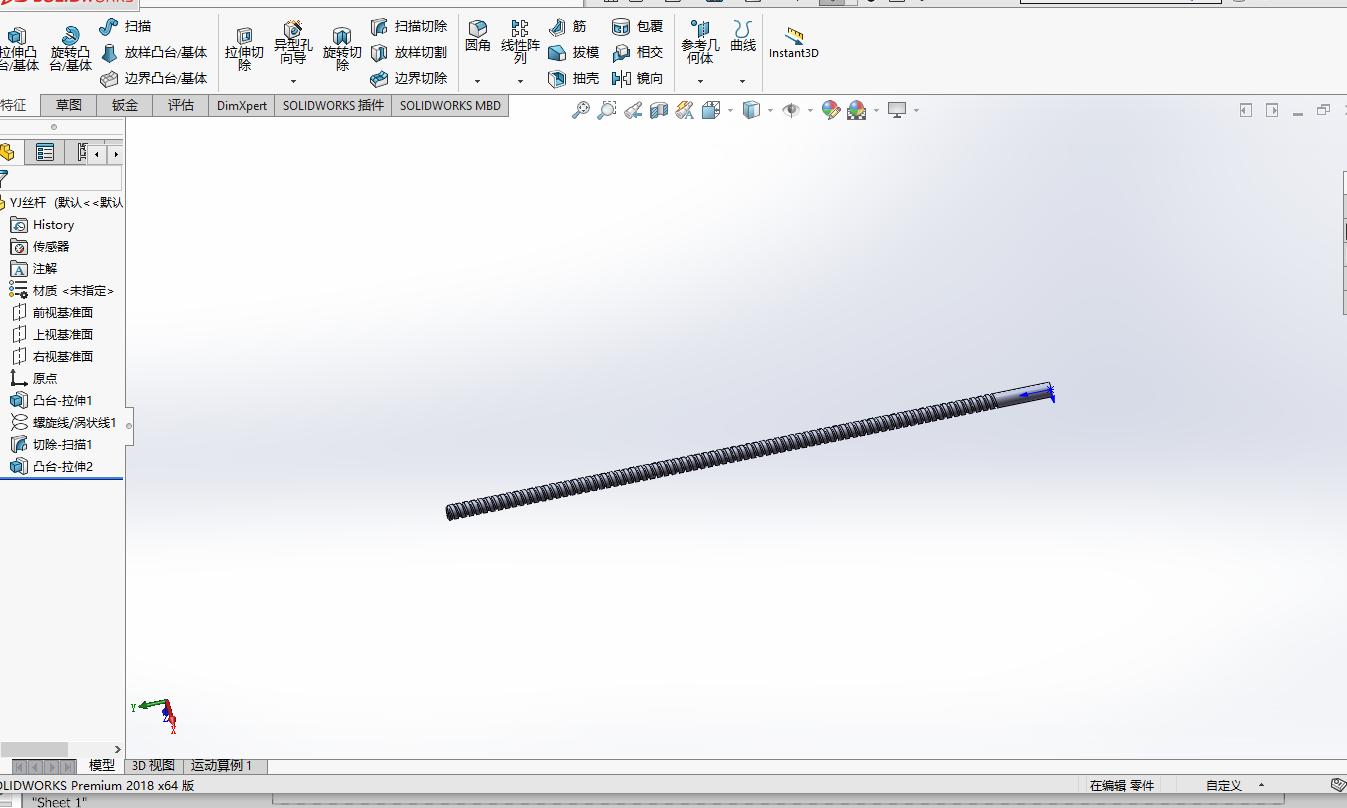Choose the 放样凸台/基体 loft boss tool

tap(154, 52)
